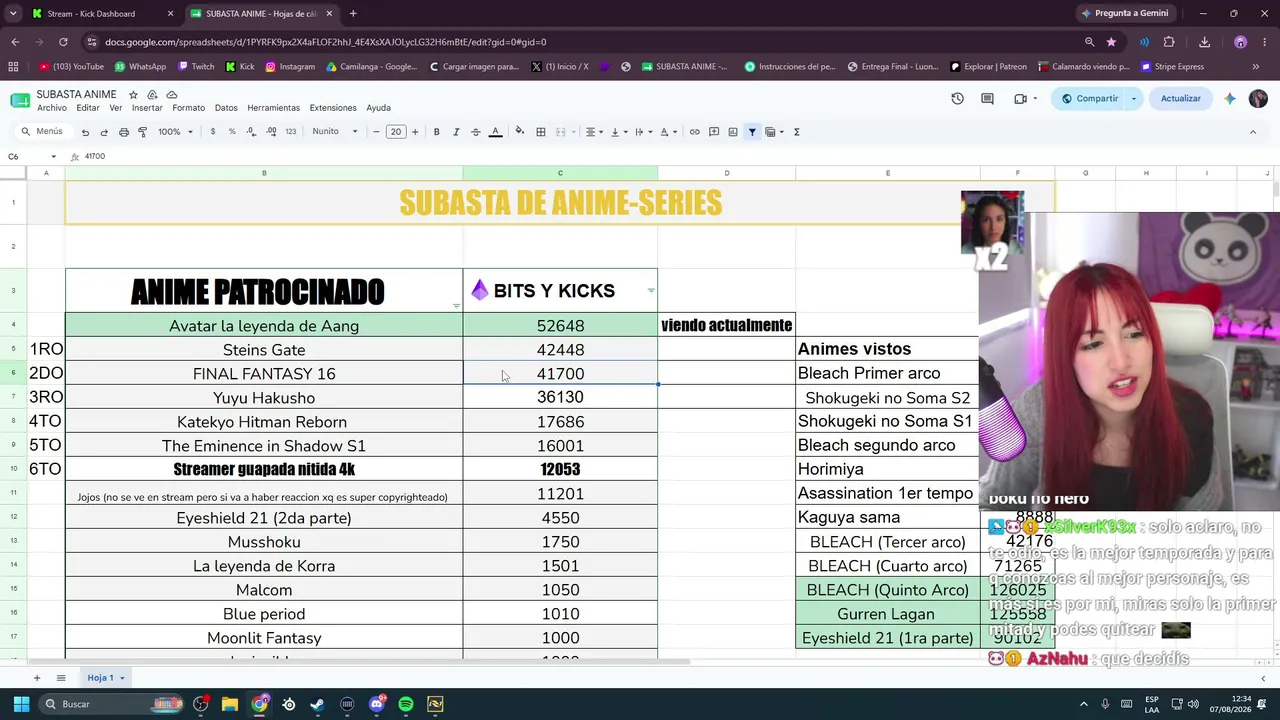Undo the last action in Sheets
This screenshot has width=1280, height=720.
tap(85, 132)
